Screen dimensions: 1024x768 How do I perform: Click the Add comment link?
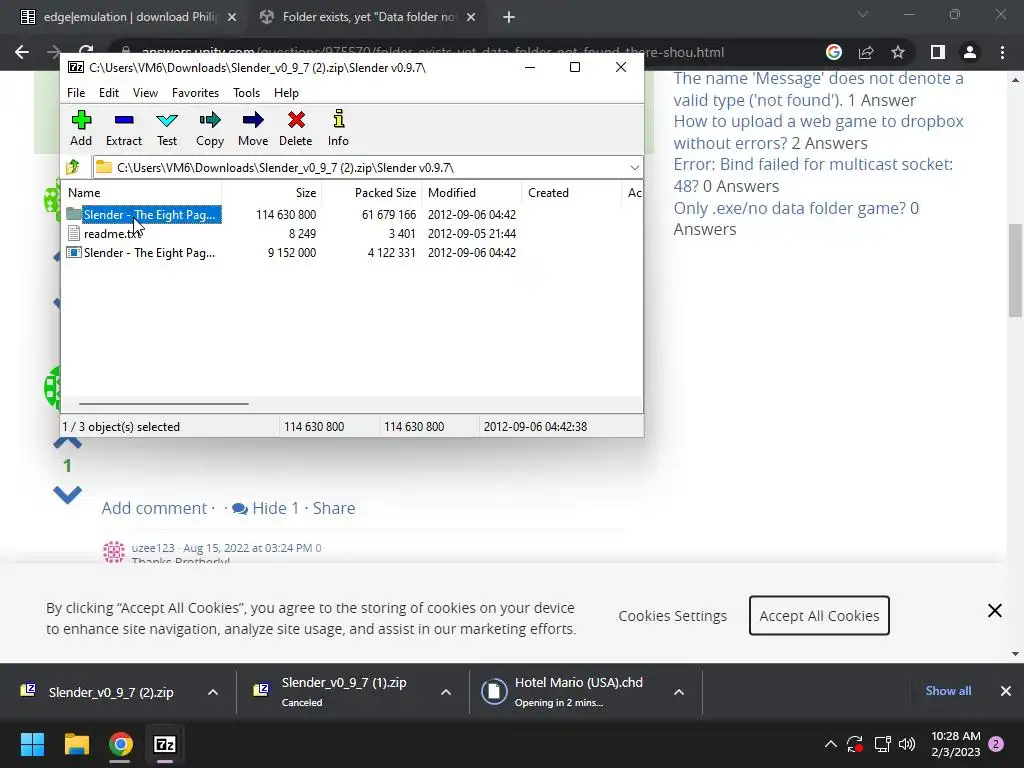click(154, 508)
